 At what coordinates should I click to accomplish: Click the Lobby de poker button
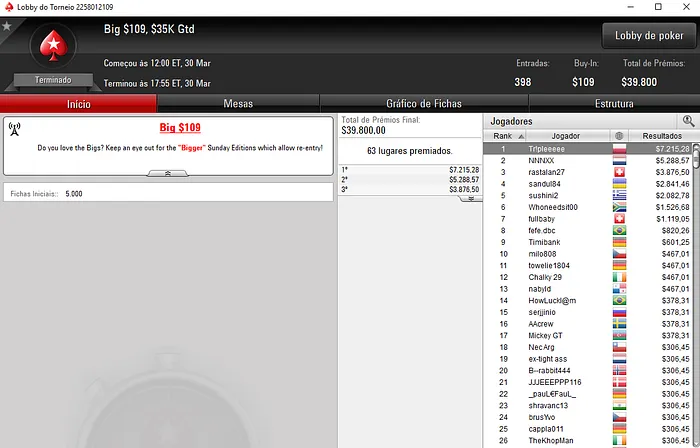pyautogui.click(x=649, y=36)
